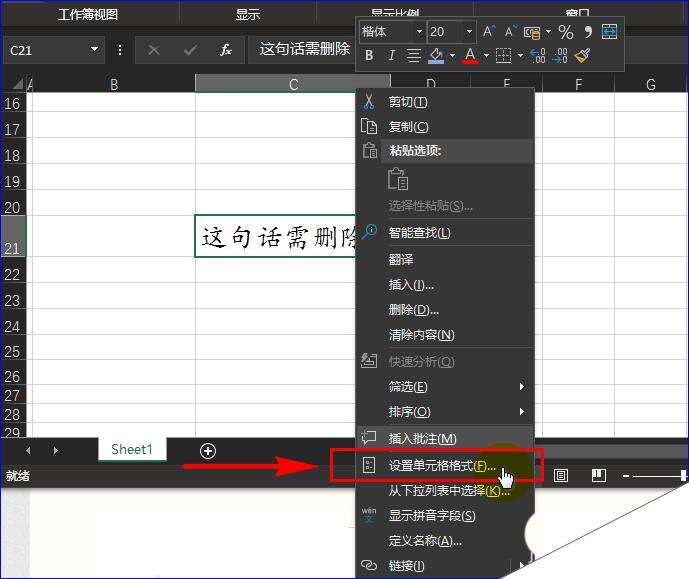Expand the borders dropdown arrow
The height and width of the screenshot is (579, 689).
[x=520, y=56]
